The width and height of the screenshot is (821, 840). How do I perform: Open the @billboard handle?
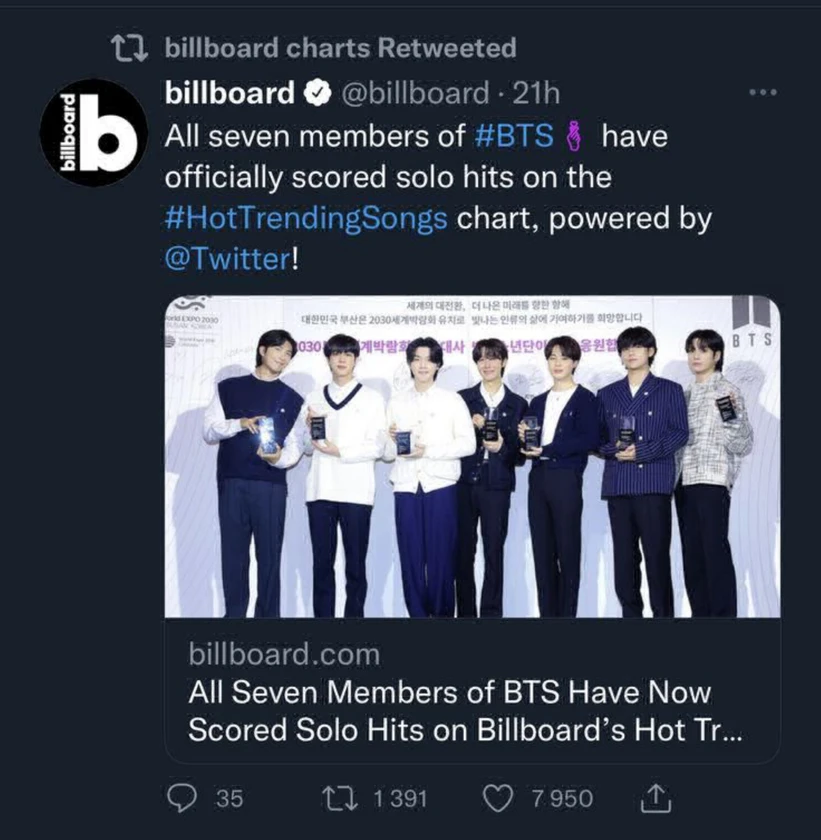tap(416, 94)
